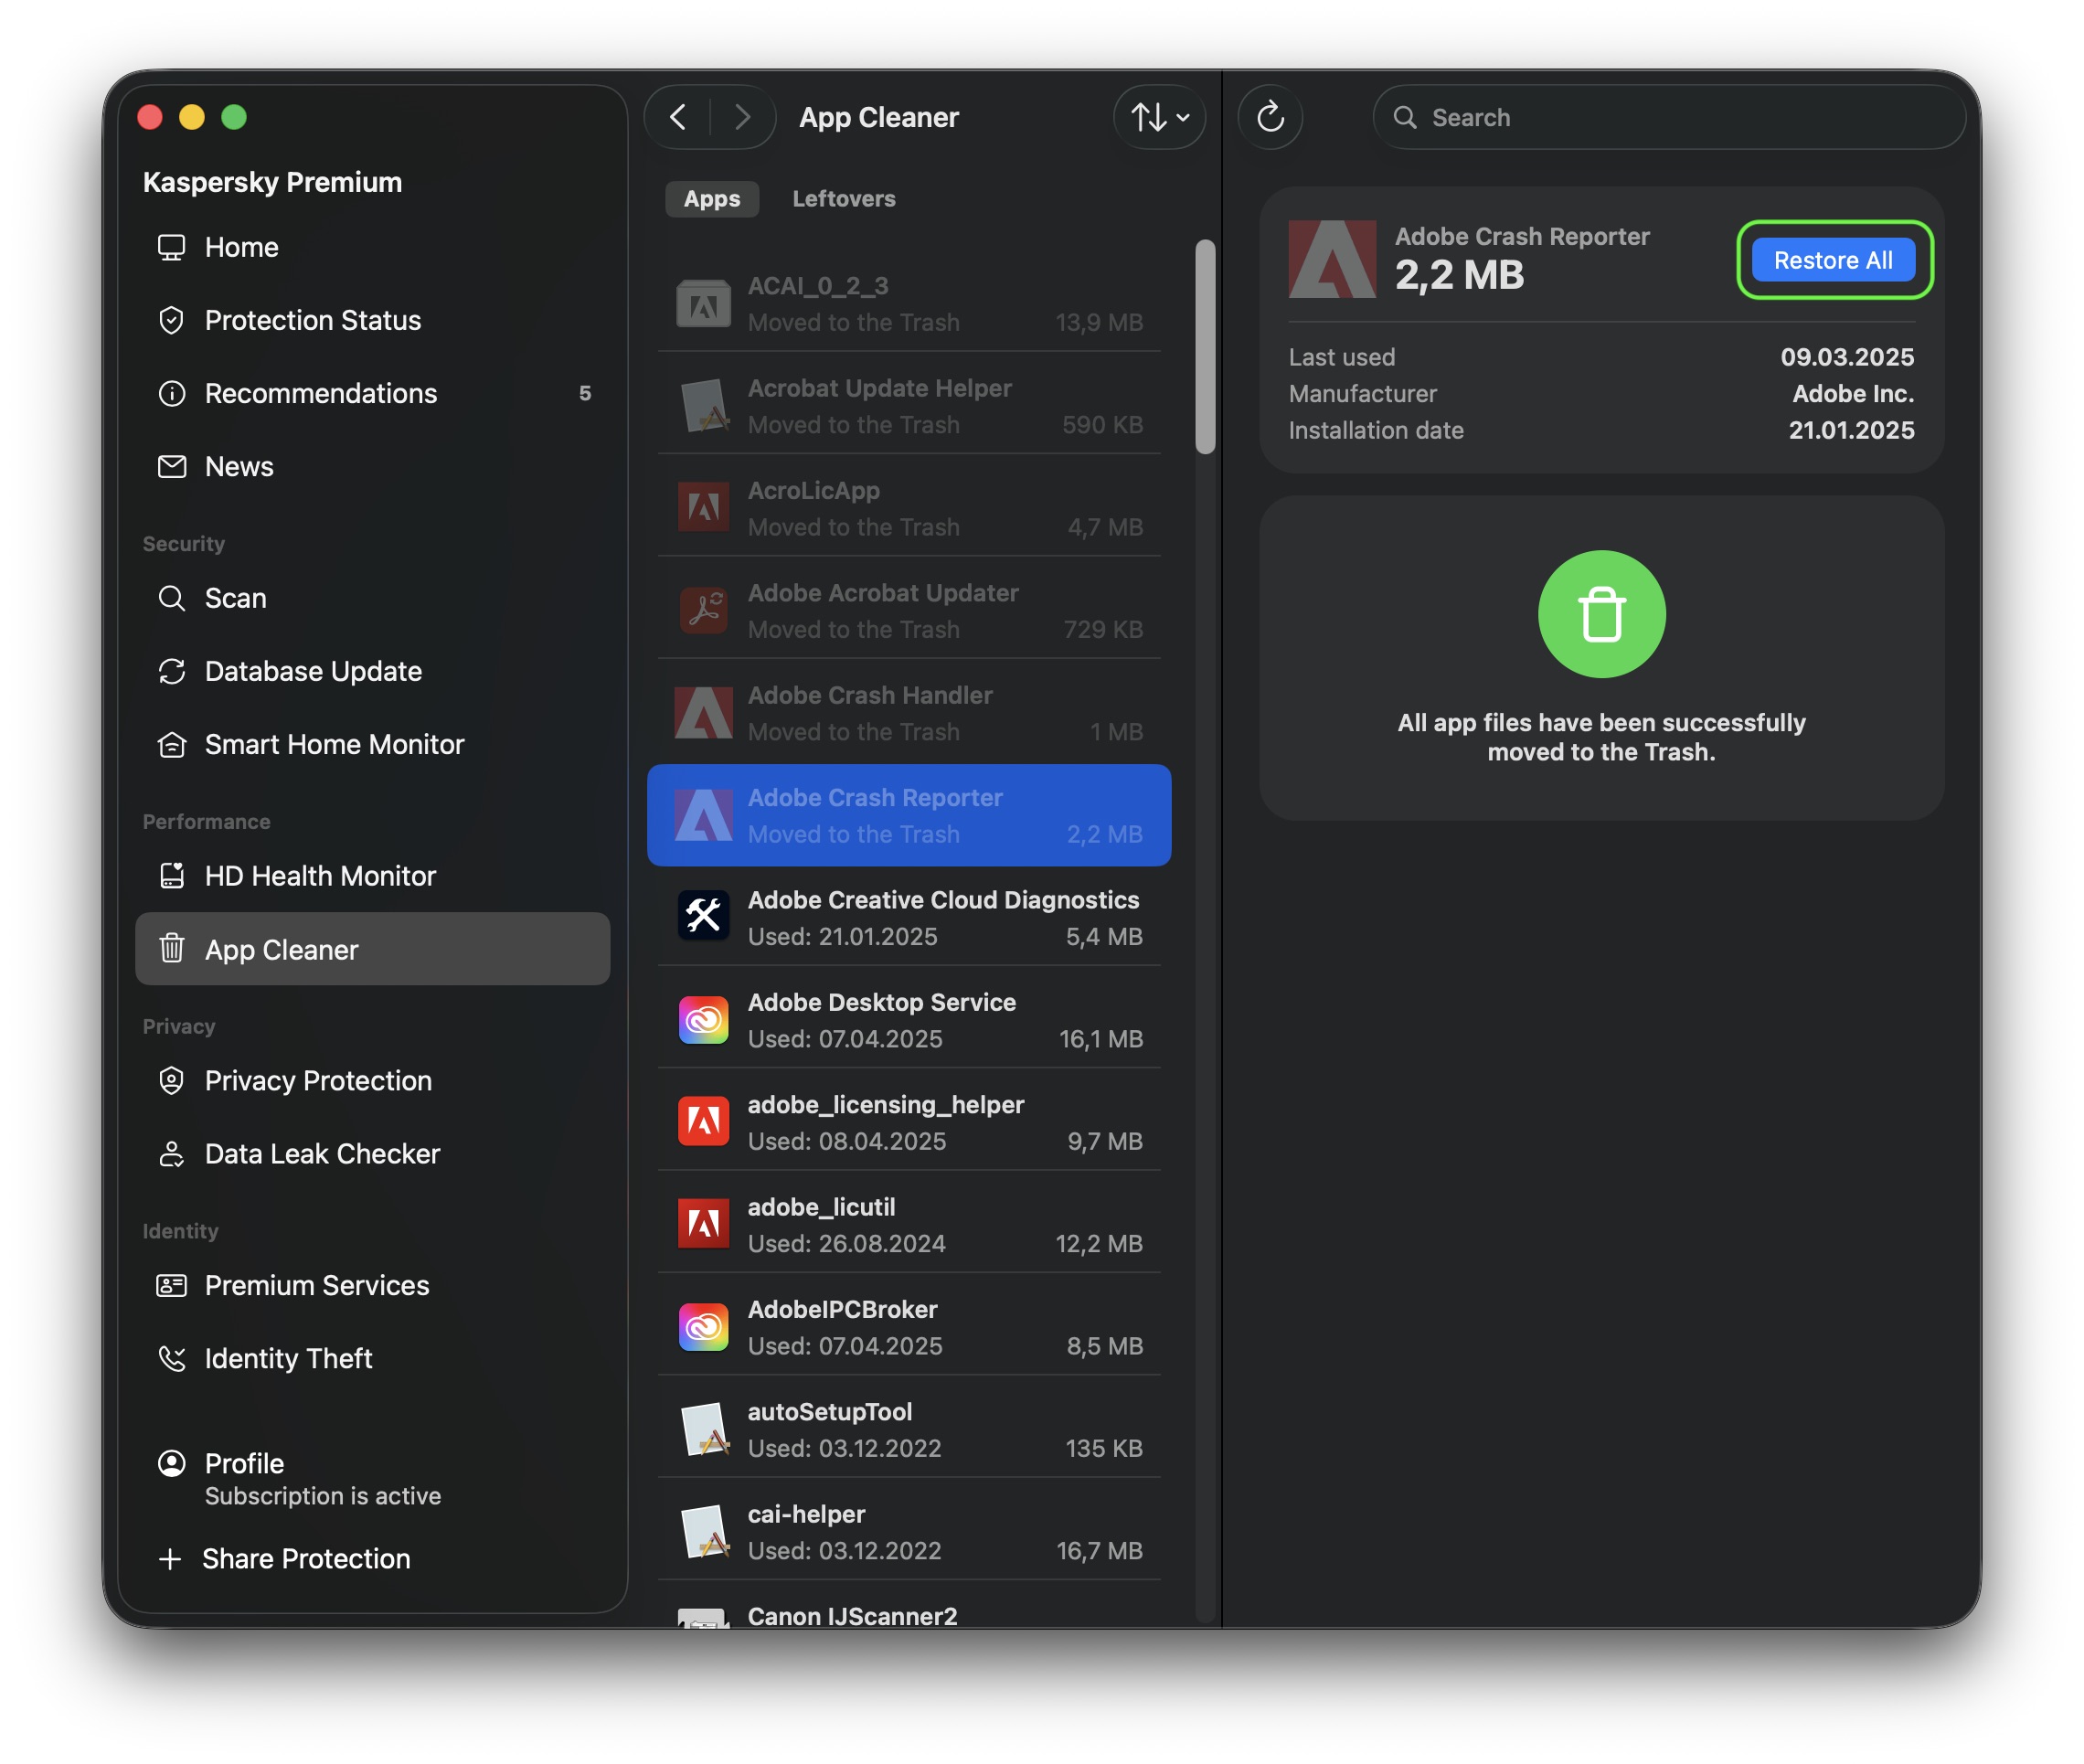The height and width of the screenshot is (1764, 2084).
Task: Select the Acrobat Update Helper row
Action: 909,405
